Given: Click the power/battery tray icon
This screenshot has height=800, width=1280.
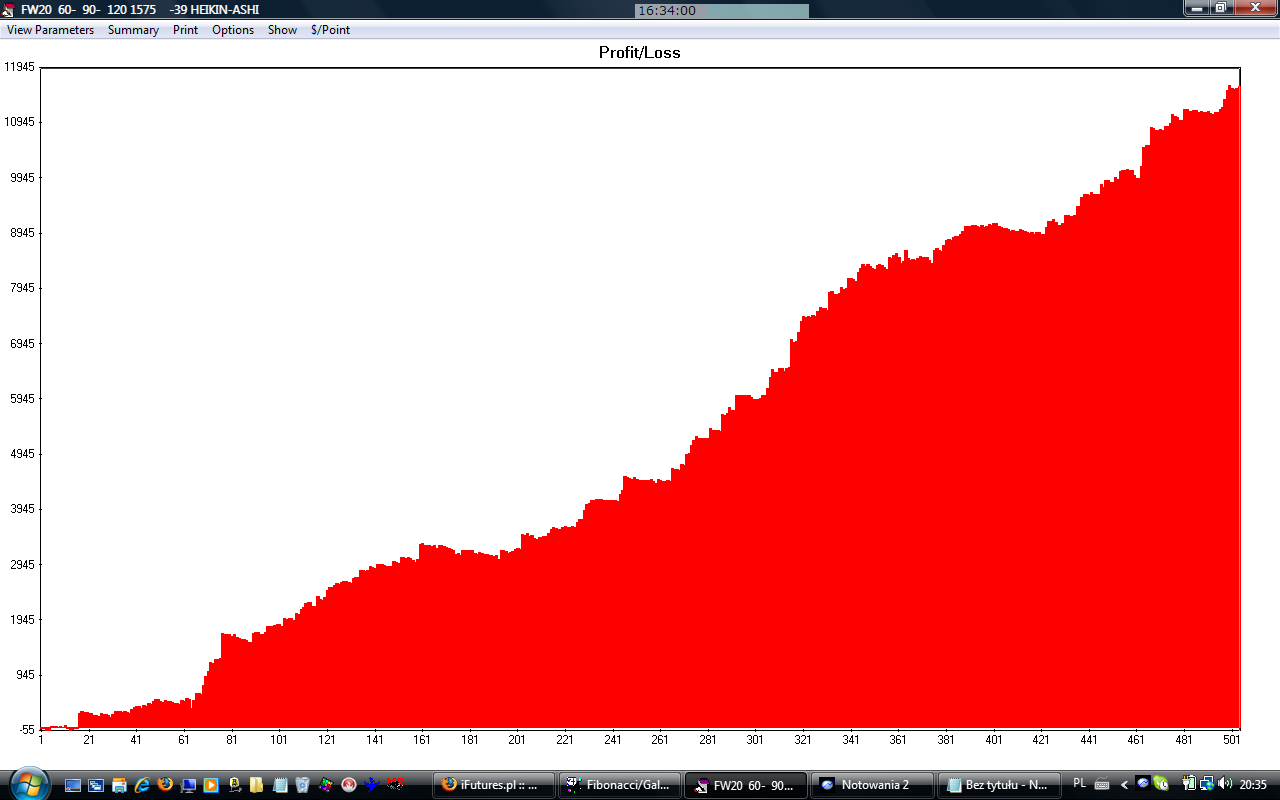Looking at the screenshot, I should click(1189, 784).
